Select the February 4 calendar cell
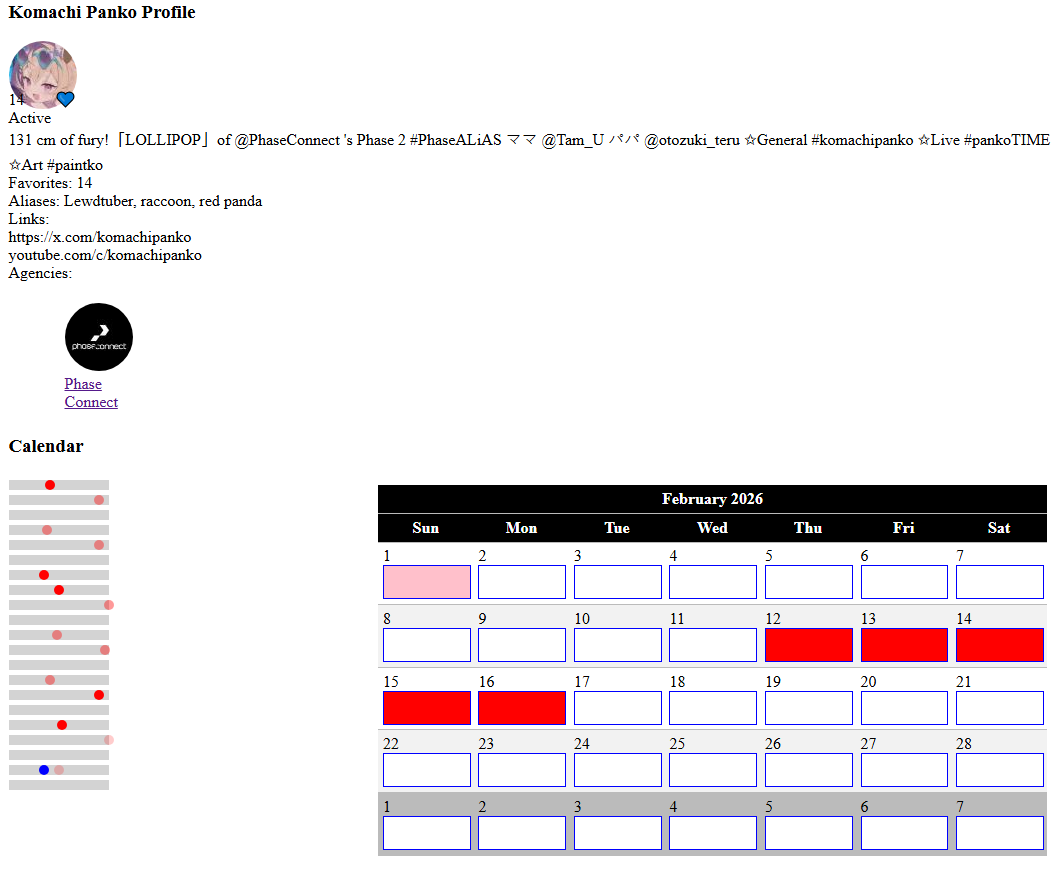 [713, 582]
